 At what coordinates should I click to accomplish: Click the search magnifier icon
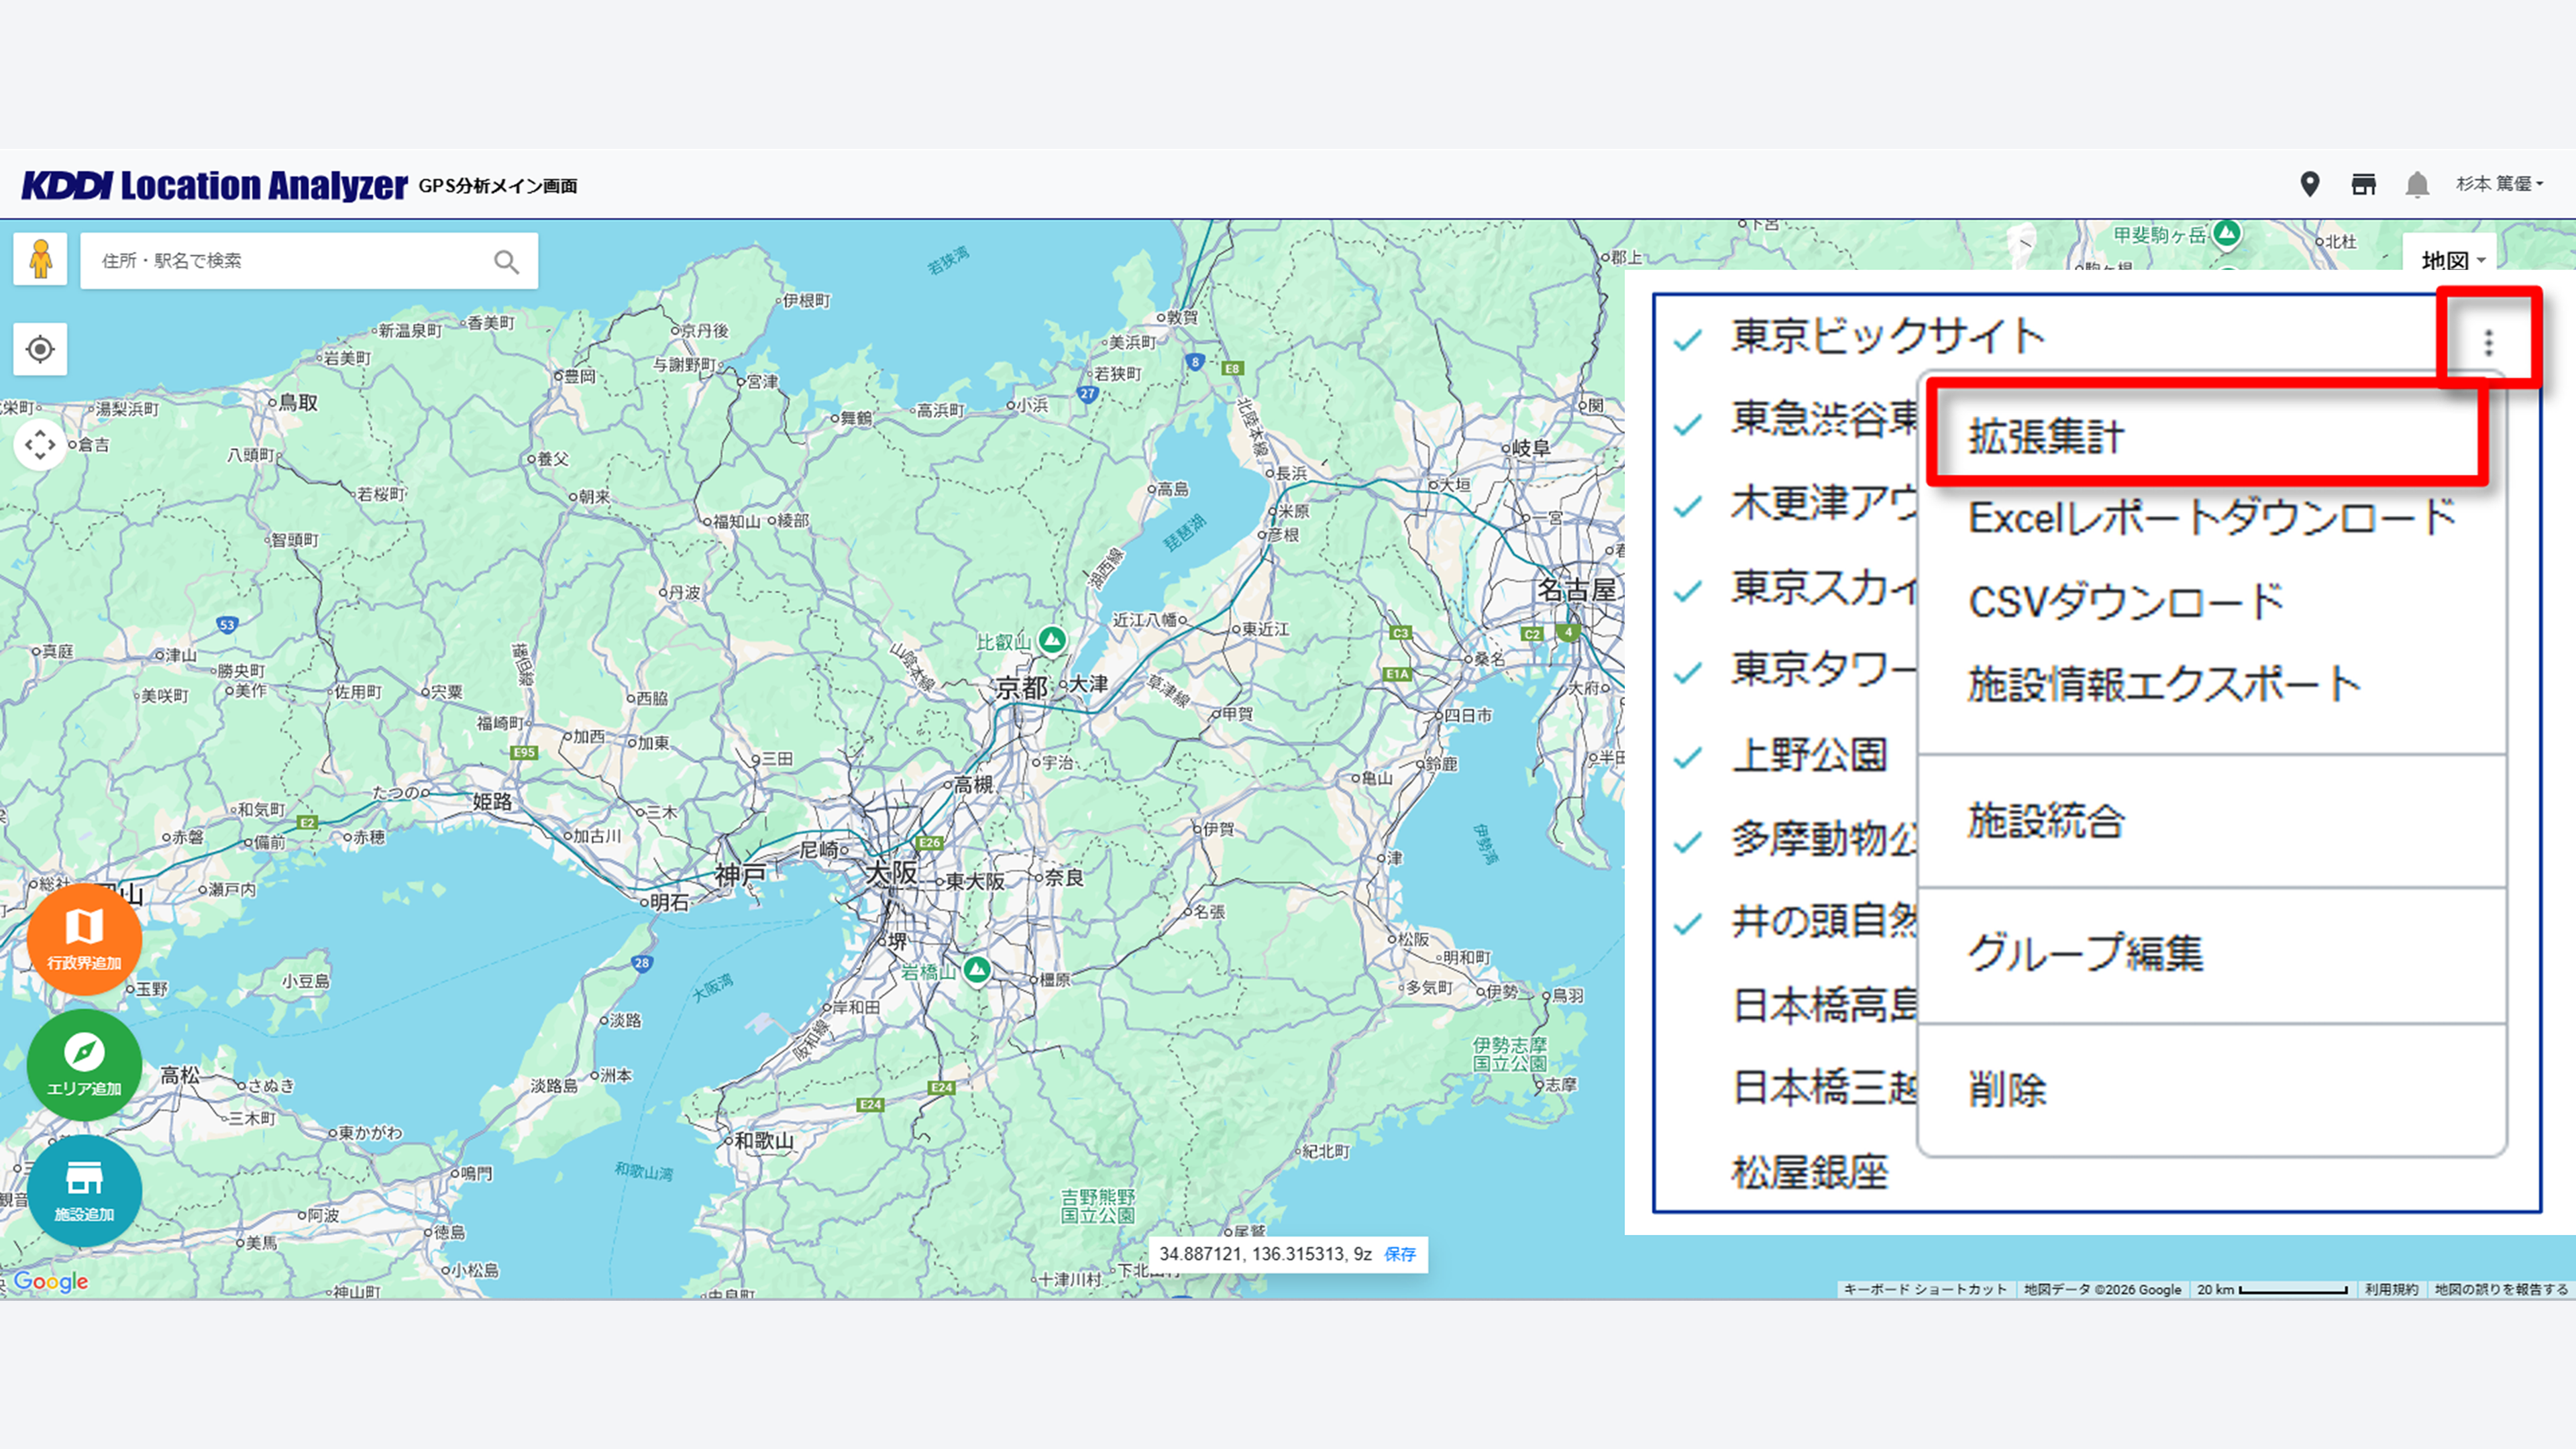(507, 262)
